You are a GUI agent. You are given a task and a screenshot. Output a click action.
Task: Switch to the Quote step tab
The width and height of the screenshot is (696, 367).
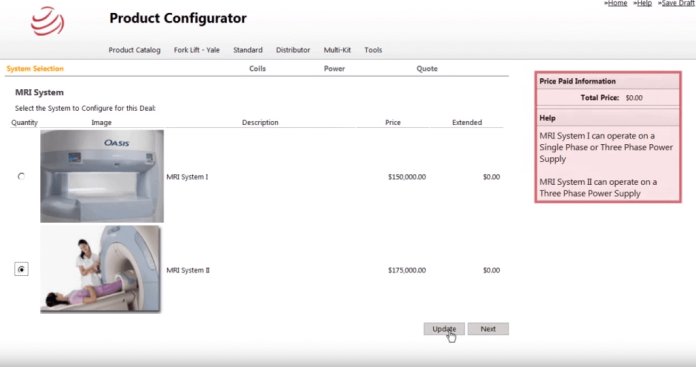427,69
